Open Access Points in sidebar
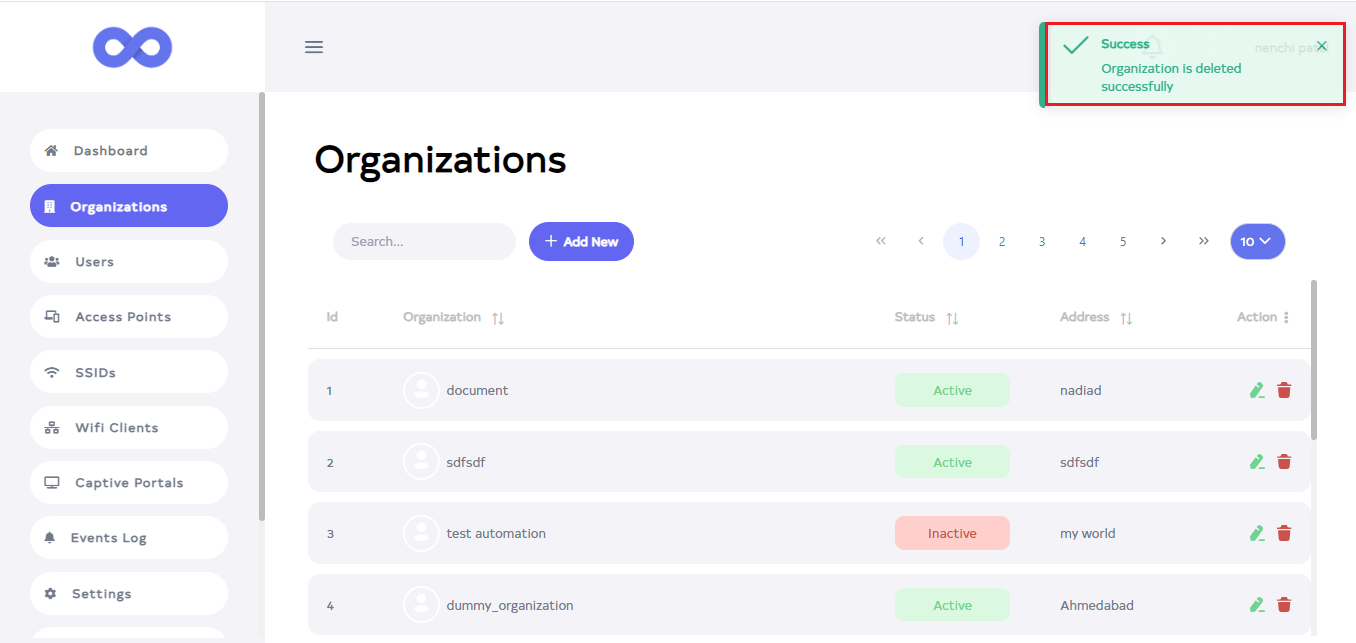The image size is (1356, 643). click(x=123, y=317)
